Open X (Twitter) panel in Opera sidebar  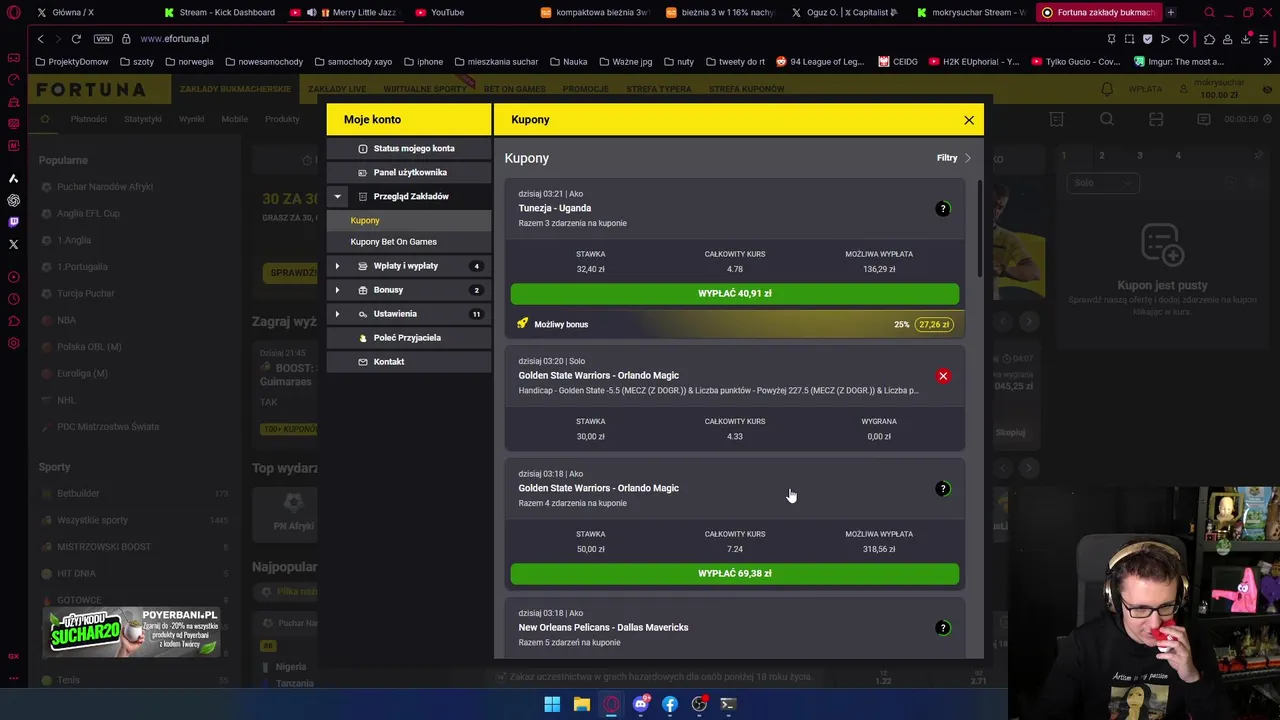click(x=13, y=244)
